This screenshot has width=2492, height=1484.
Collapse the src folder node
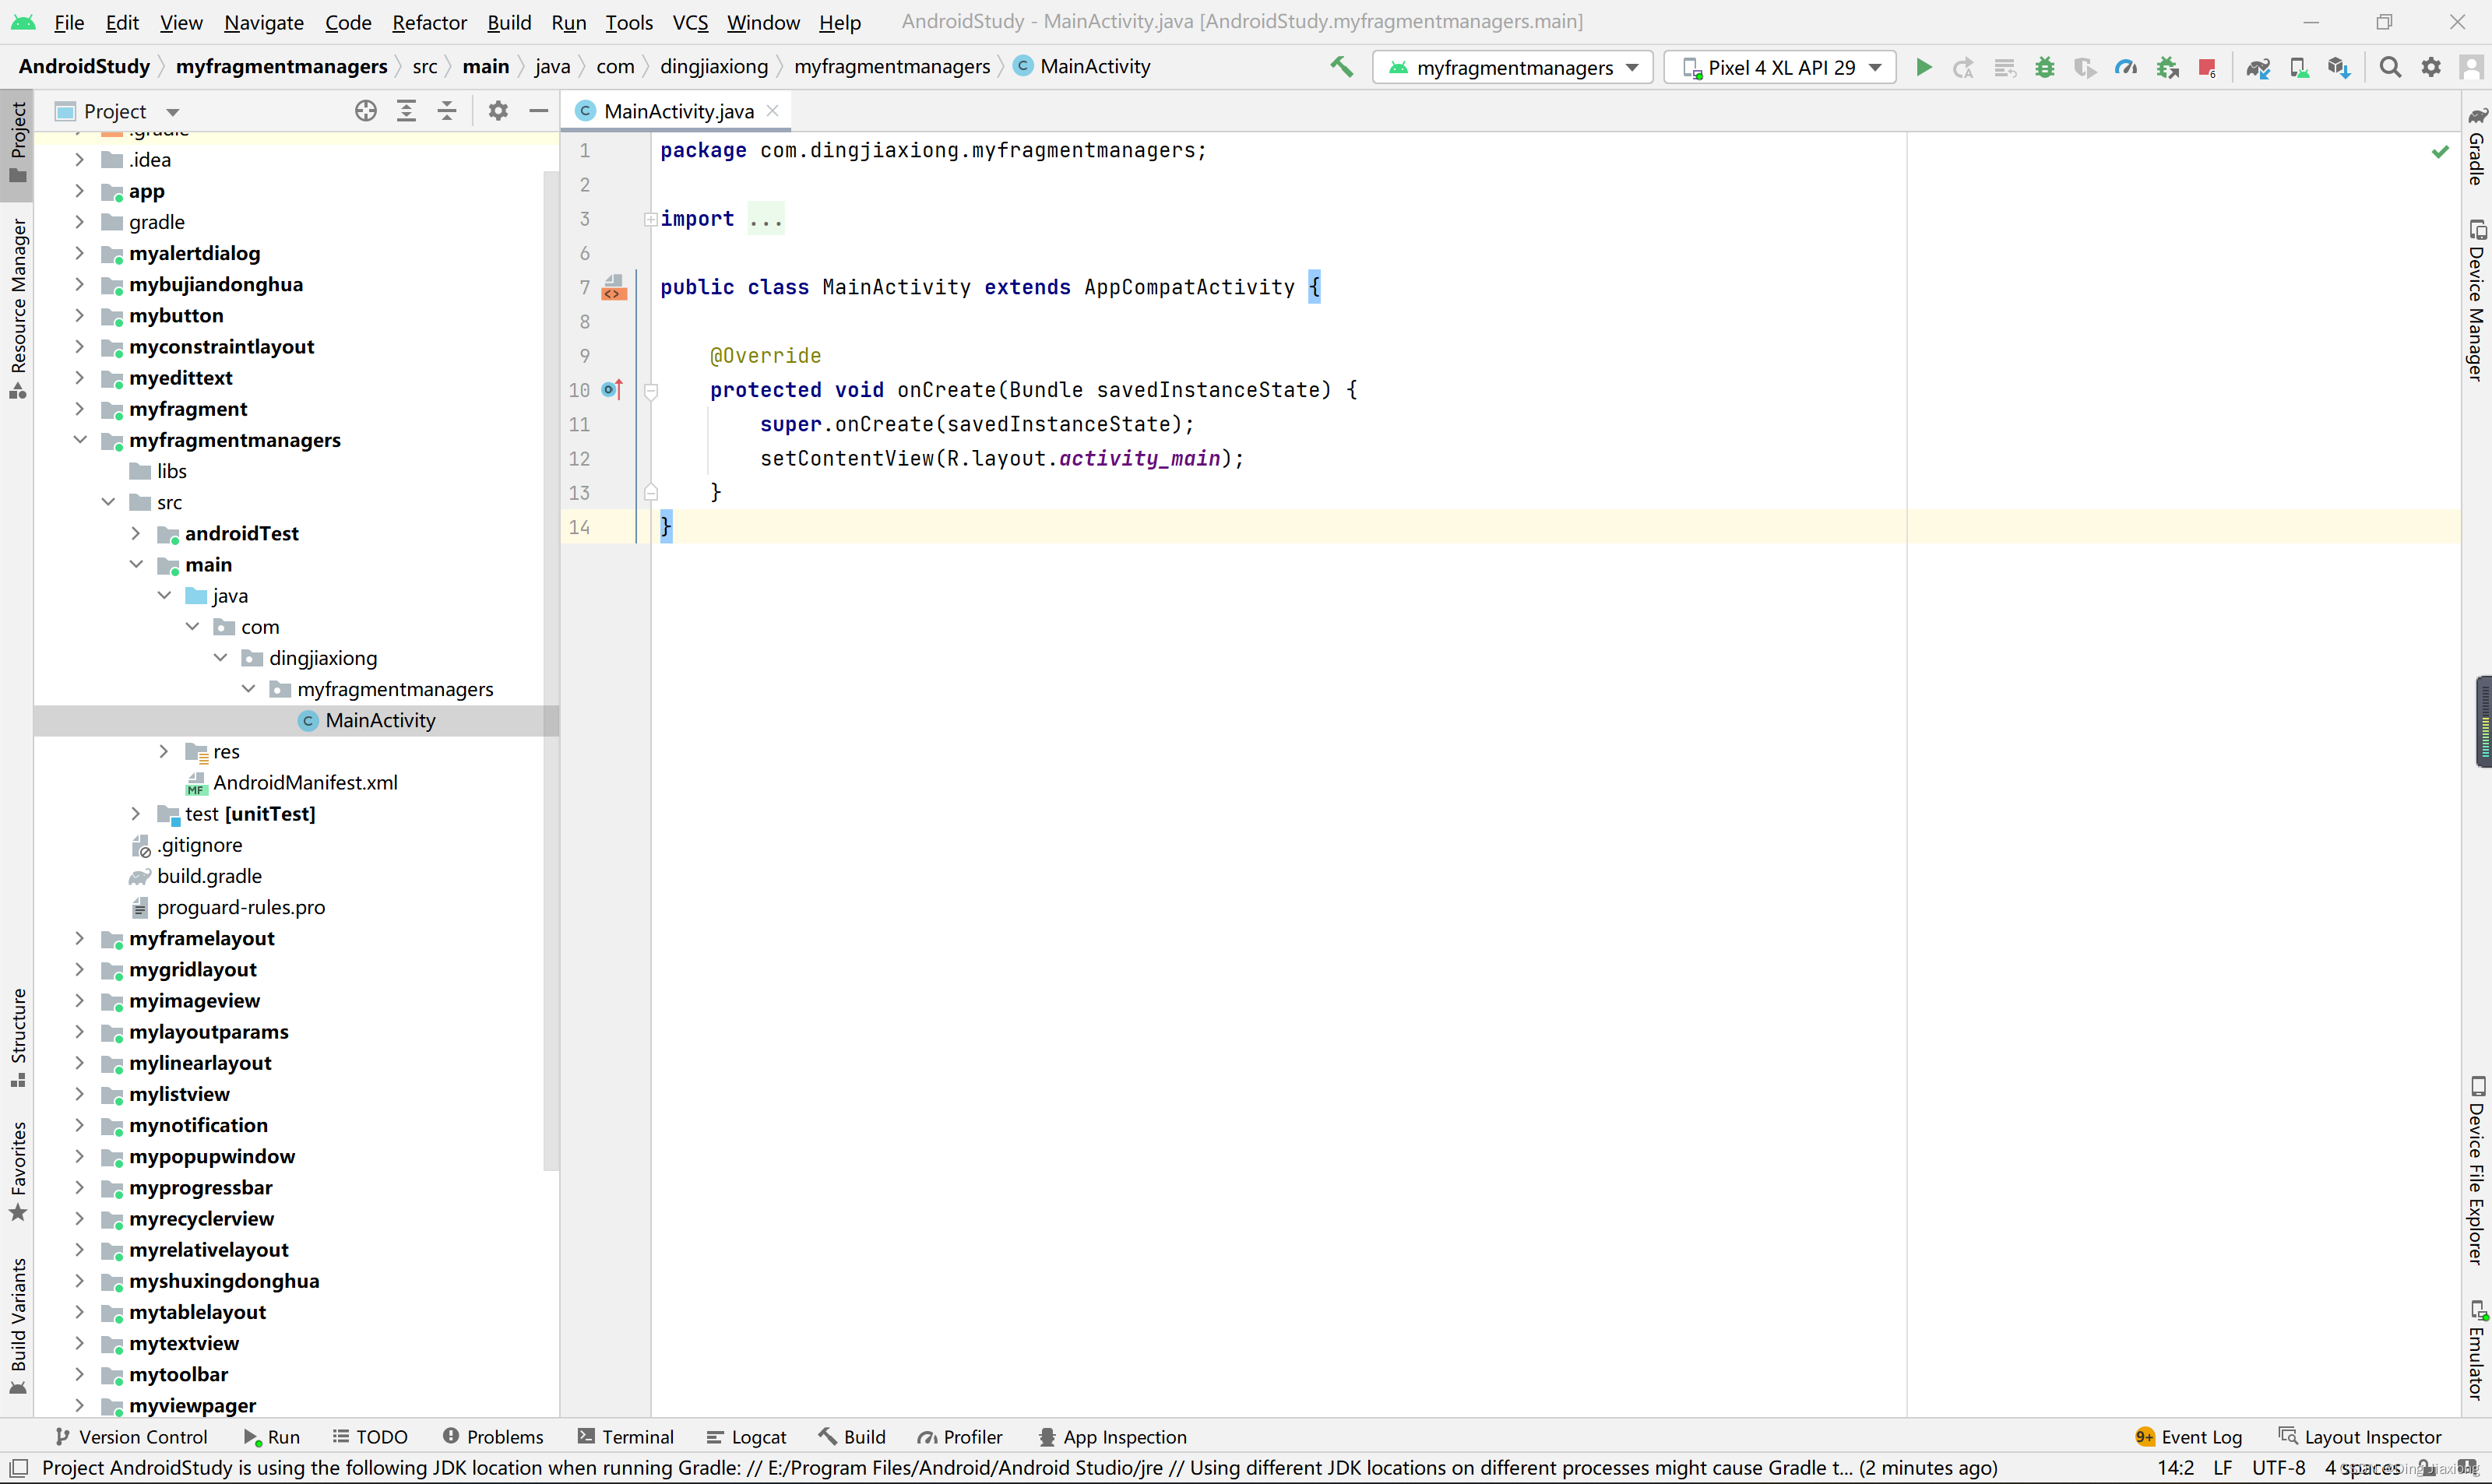108,502
